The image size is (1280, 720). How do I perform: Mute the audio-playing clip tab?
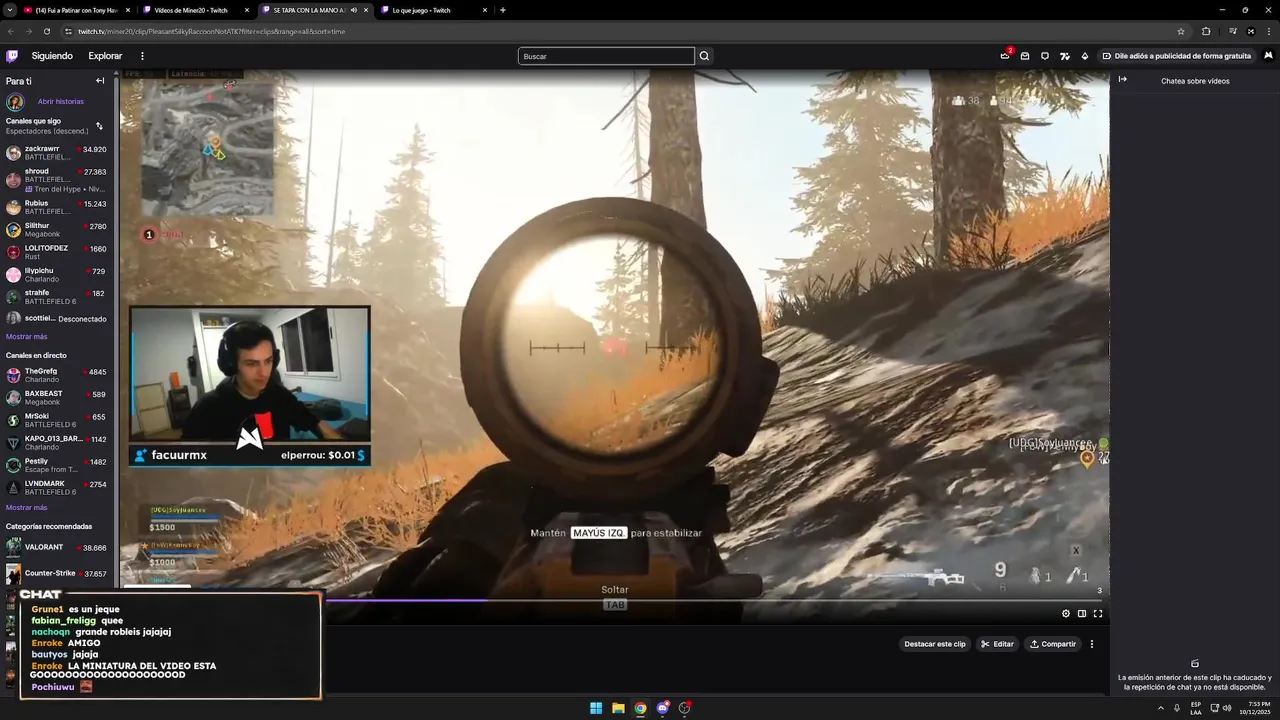pyautogui.click(x=354, y=10)
